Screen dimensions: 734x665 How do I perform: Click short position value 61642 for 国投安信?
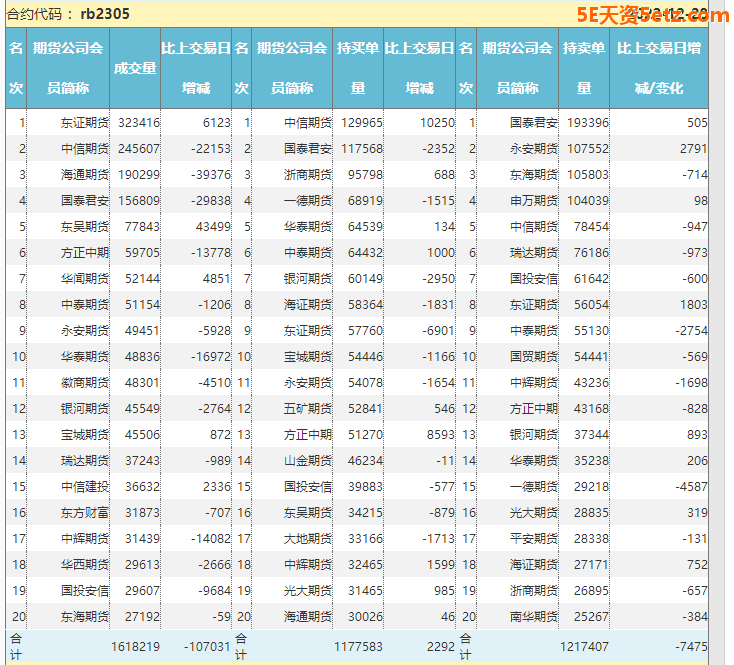591,278
